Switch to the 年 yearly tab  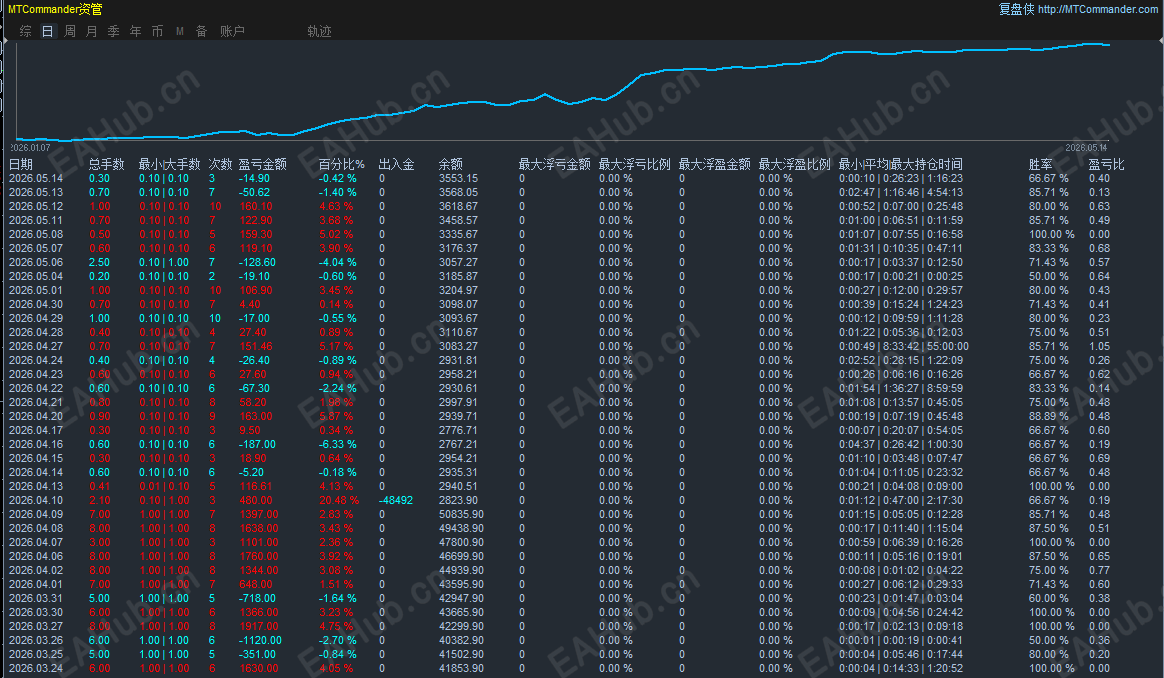pyautogui.click(x=135, y=31)
